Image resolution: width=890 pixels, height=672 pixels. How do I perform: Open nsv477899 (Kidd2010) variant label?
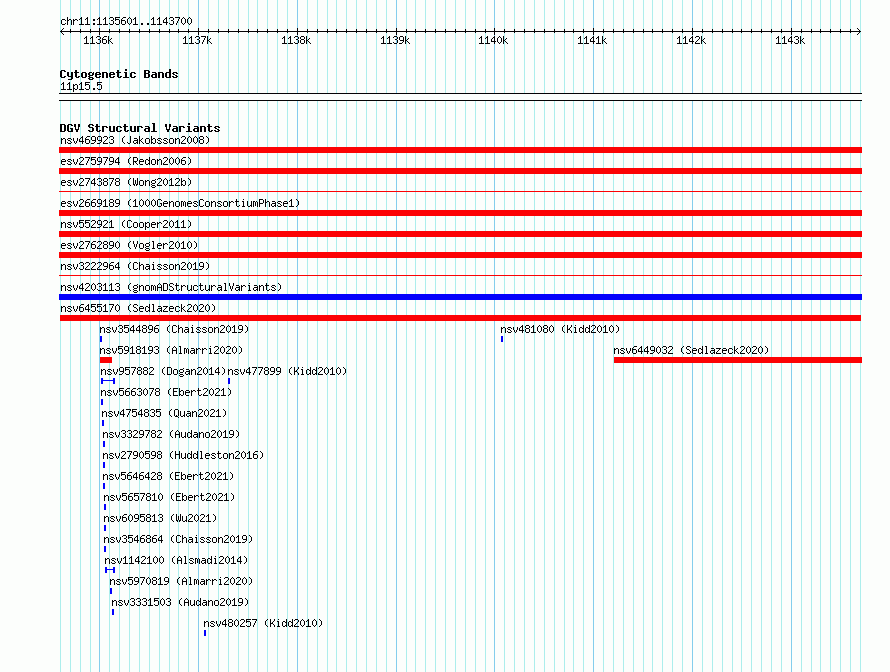(x=287, y=371)
